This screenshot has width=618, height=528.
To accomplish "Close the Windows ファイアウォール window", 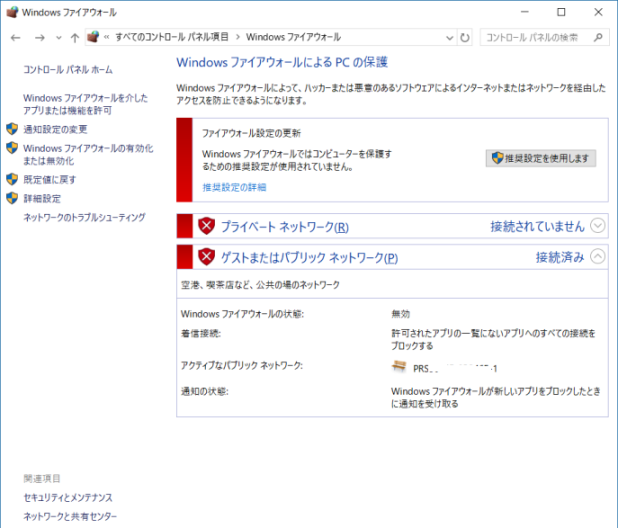I will coord(598,12).
